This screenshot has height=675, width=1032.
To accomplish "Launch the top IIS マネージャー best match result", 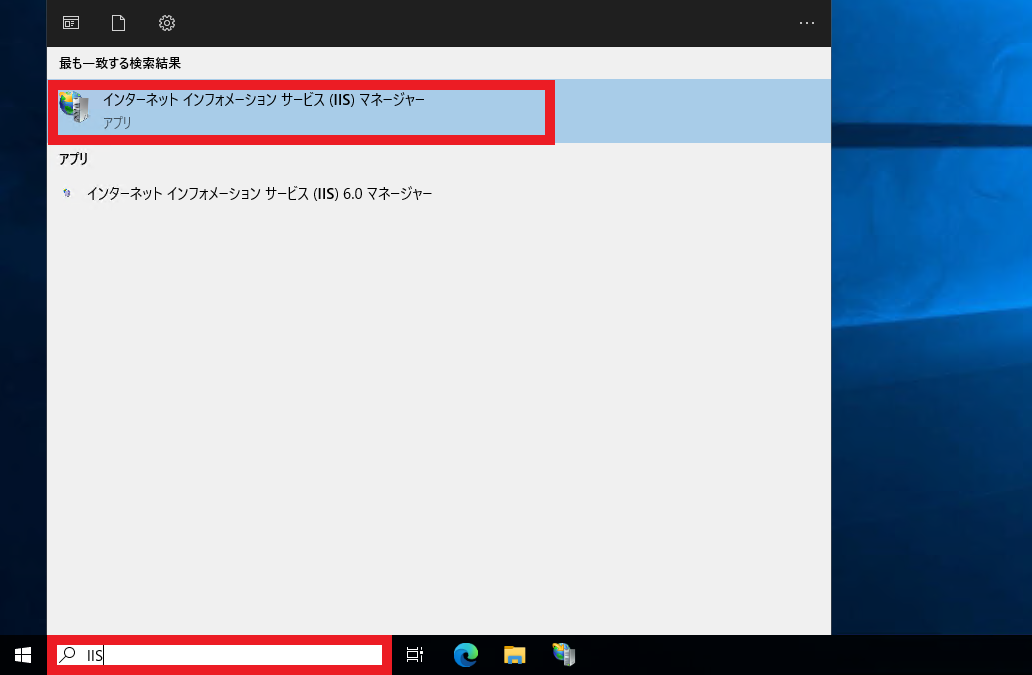I will point(439,111).
